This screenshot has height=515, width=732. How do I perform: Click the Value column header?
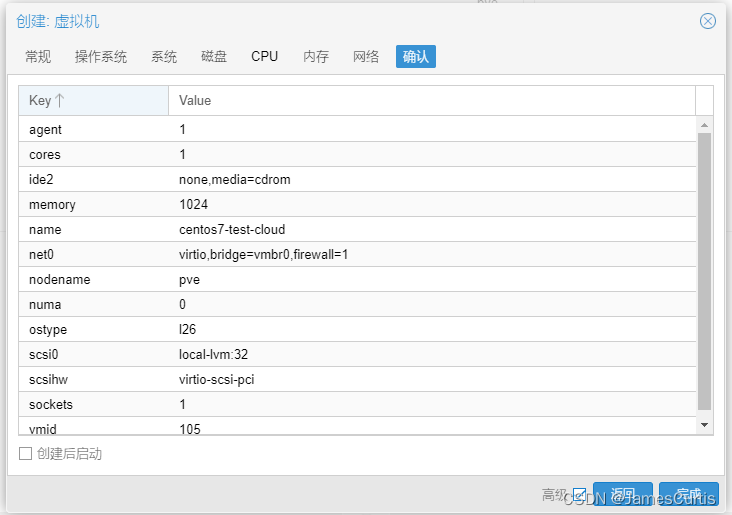(x=432, y=100)
